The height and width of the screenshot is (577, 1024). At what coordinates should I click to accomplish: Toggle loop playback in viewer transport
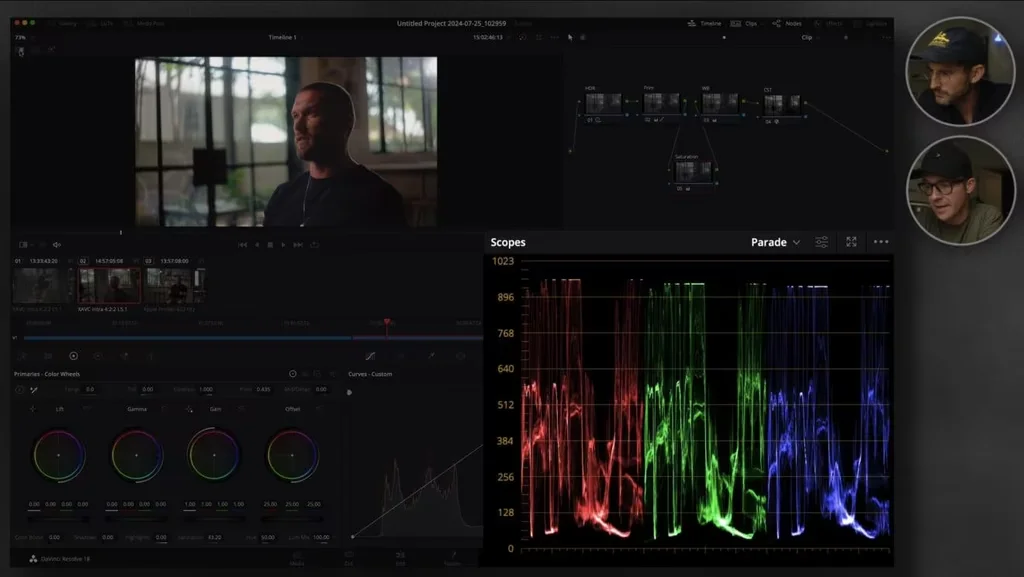pos(315,244)
